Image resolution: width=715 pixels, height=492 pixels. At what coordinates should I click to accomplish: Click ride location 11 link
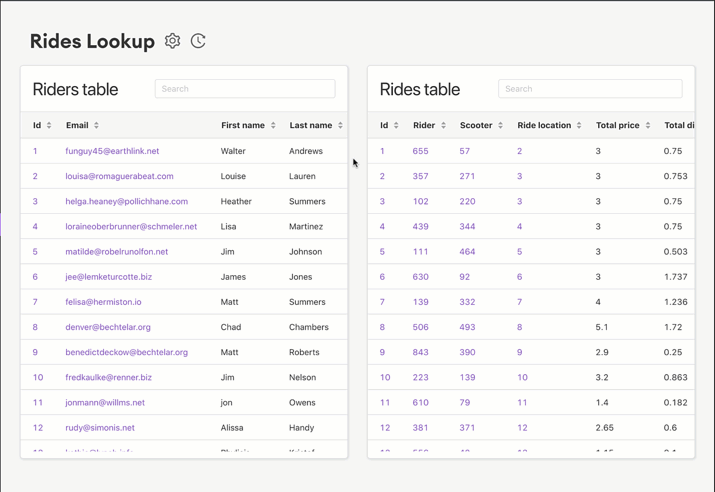coord(522,402)
